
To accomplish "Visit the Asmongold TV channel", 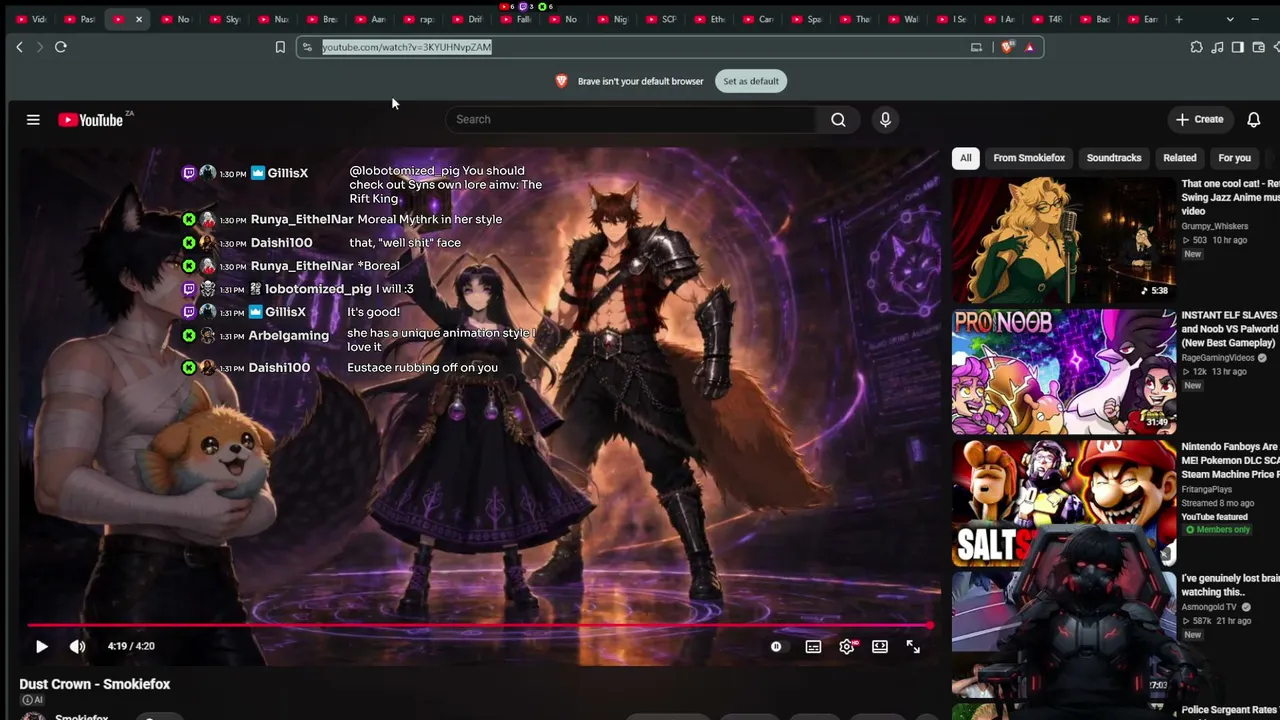I will tap(1210, 607).
